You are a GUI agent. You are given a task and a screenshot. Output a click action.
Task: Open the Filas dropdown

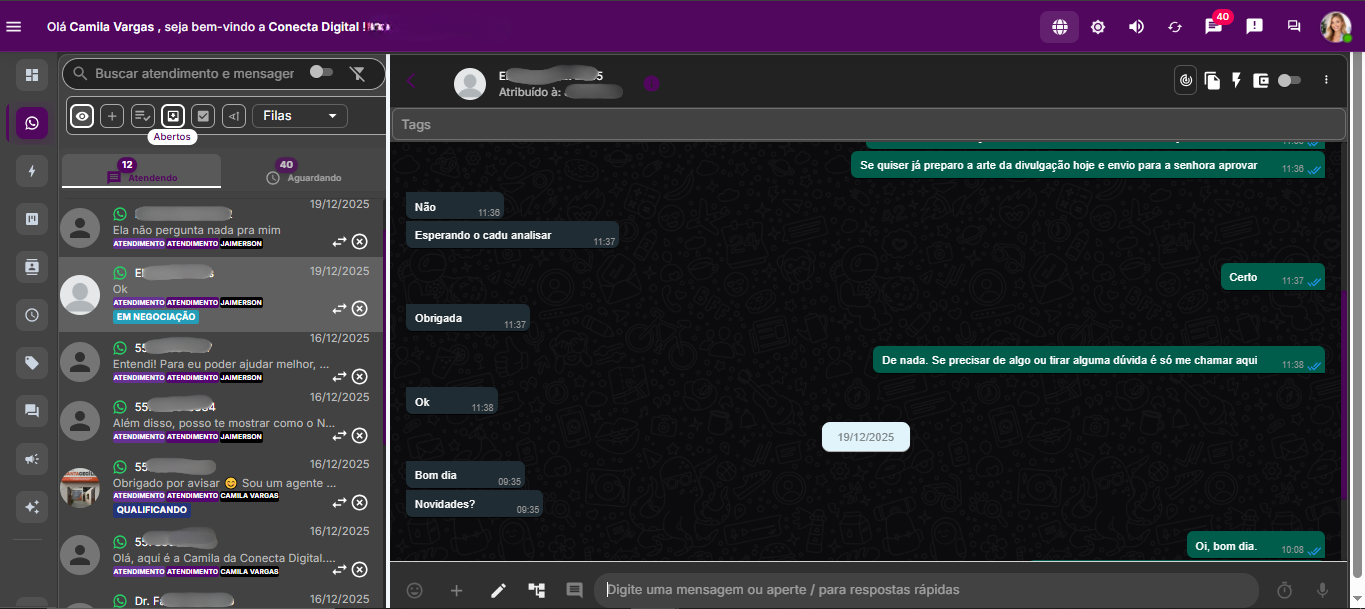point(299,115)
